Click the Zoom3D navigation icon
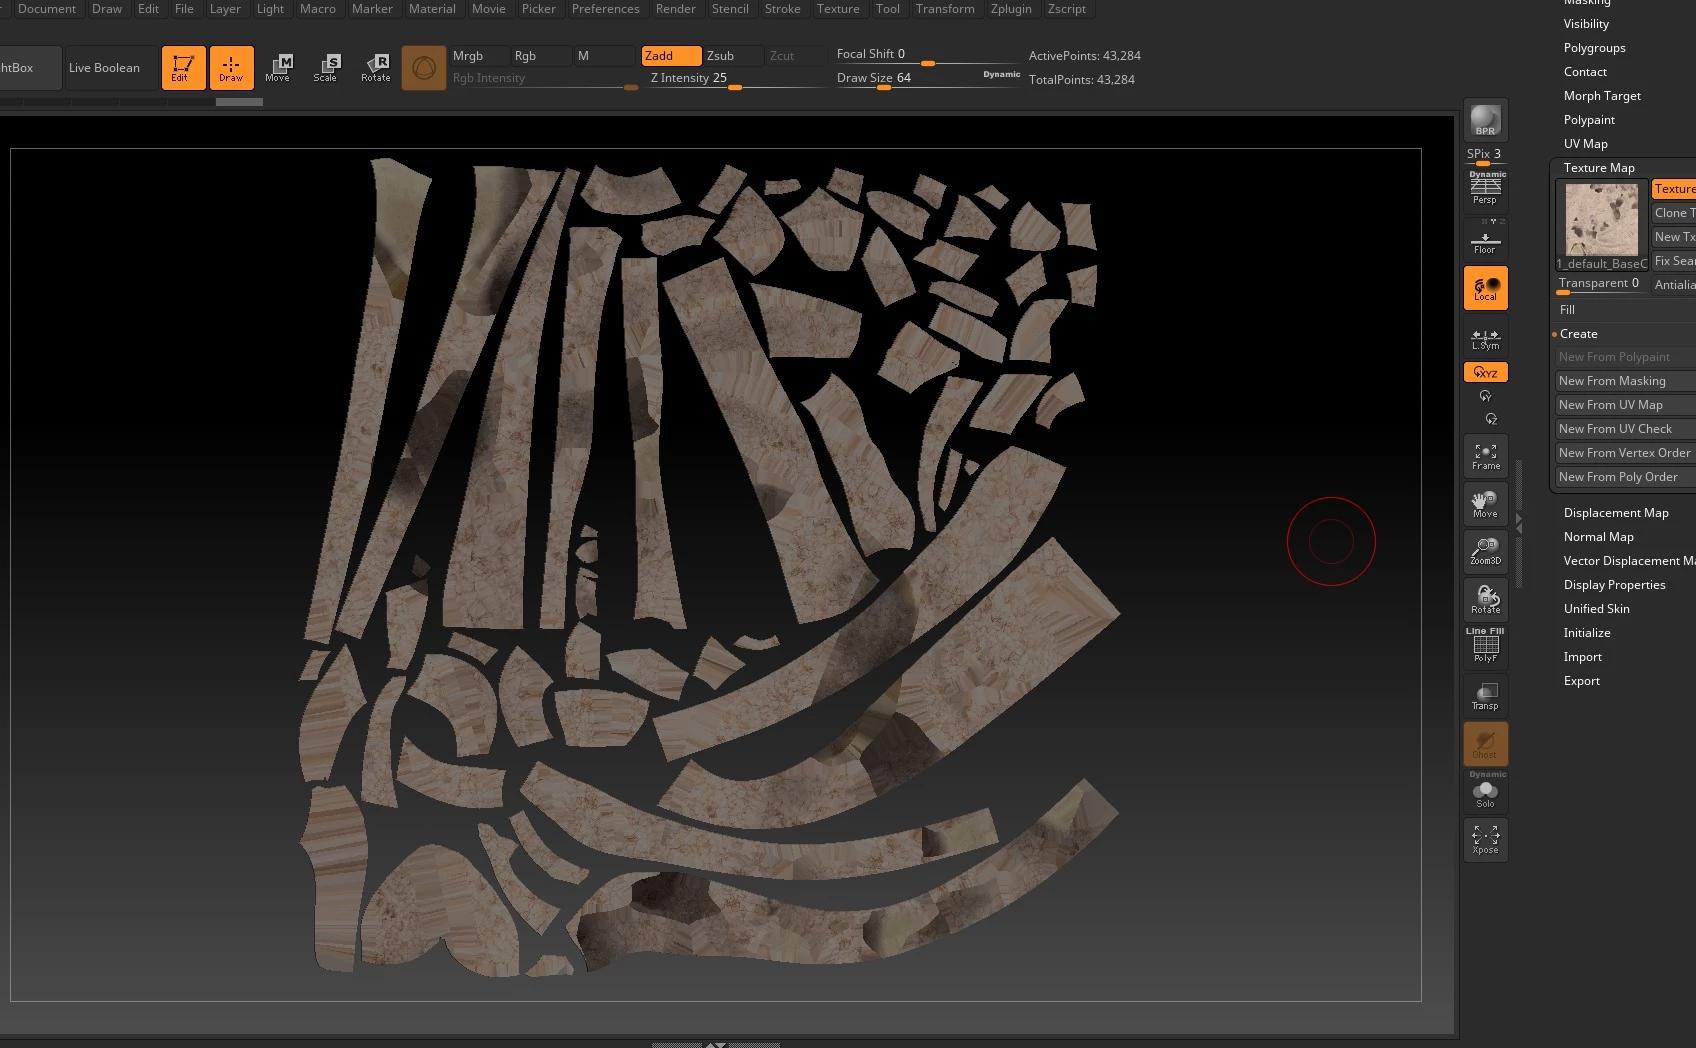 pyautogui.click(x=1485, y=551)
